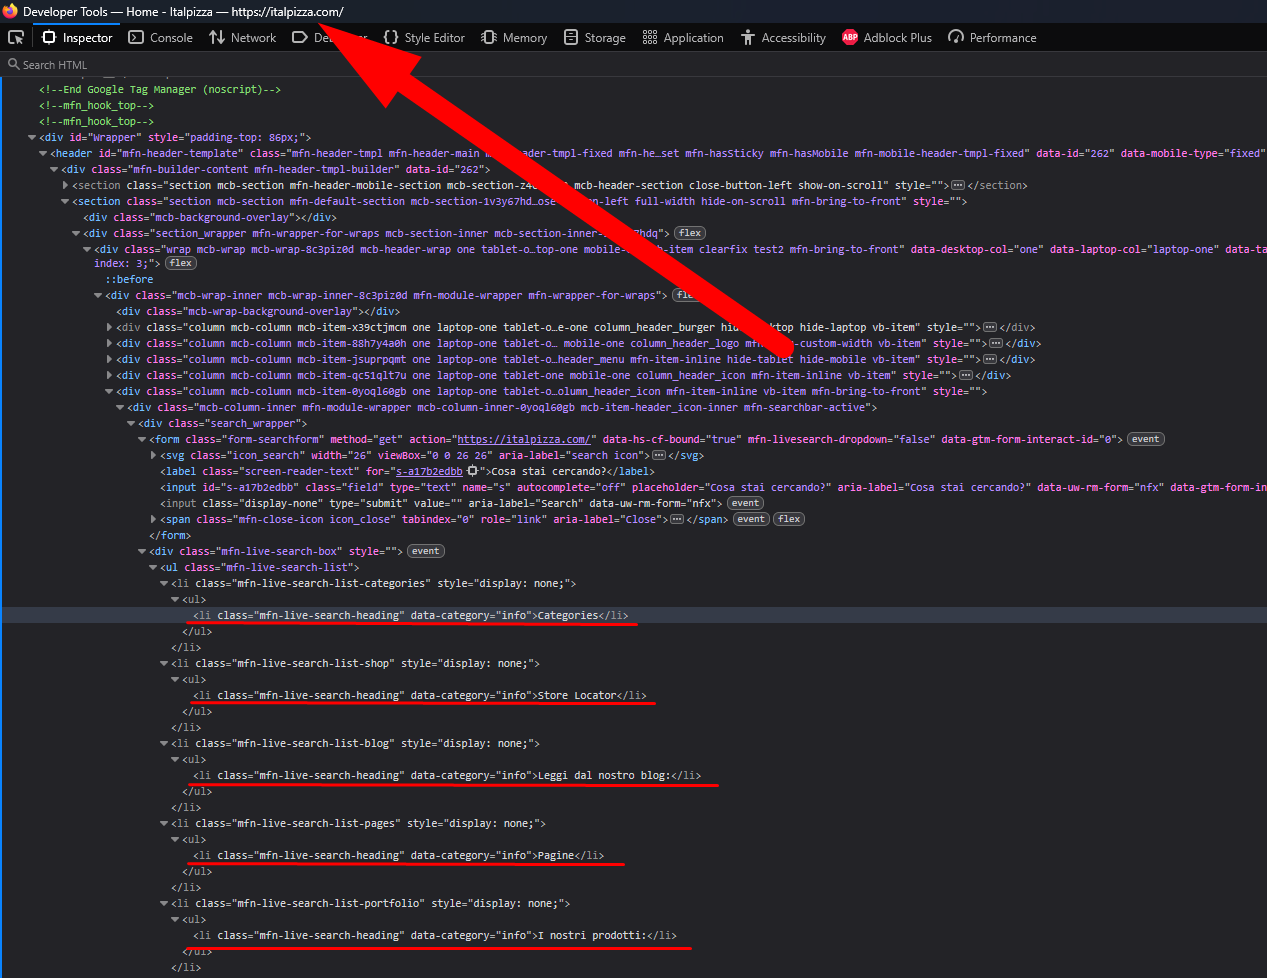Expand the svg icon_search node
This screenshot has height=978, width=1267.
tap(153, 456)
